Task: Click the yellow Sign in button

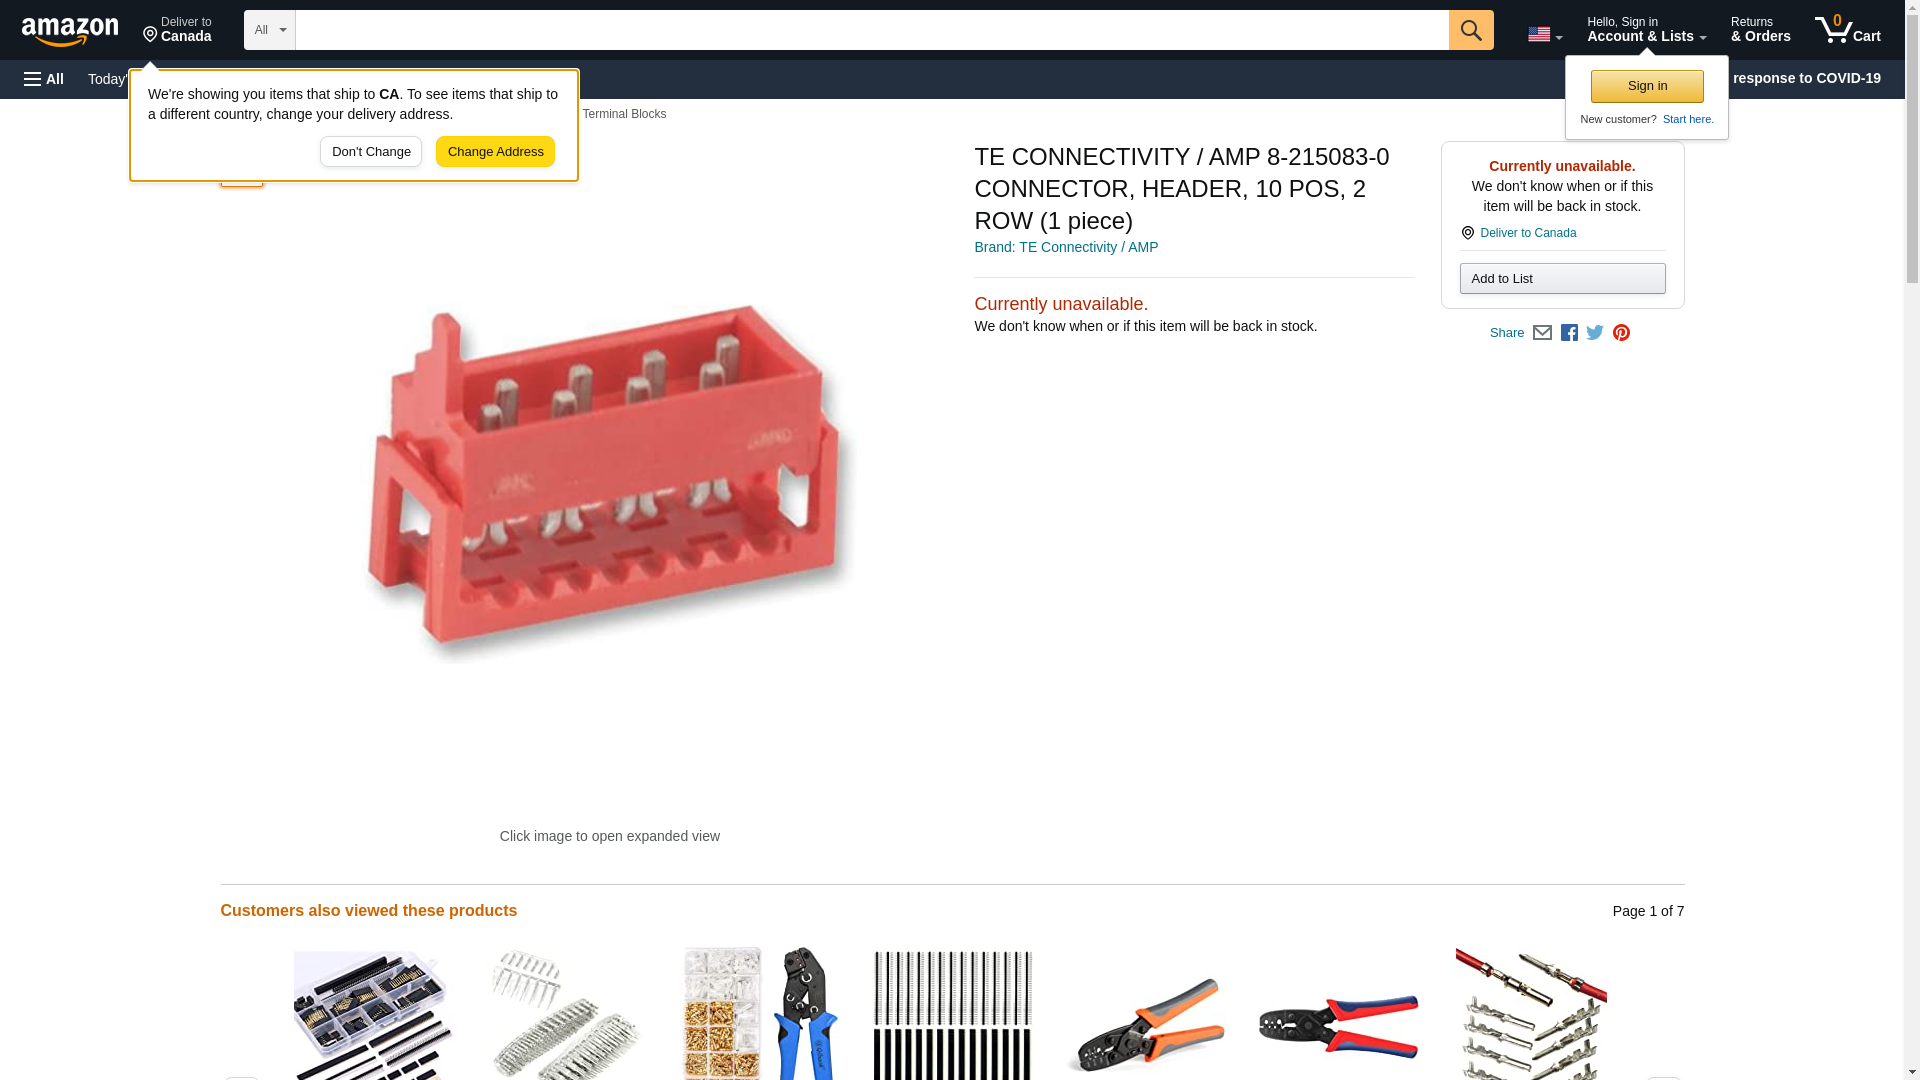Action: click(x=1647, y=86)
